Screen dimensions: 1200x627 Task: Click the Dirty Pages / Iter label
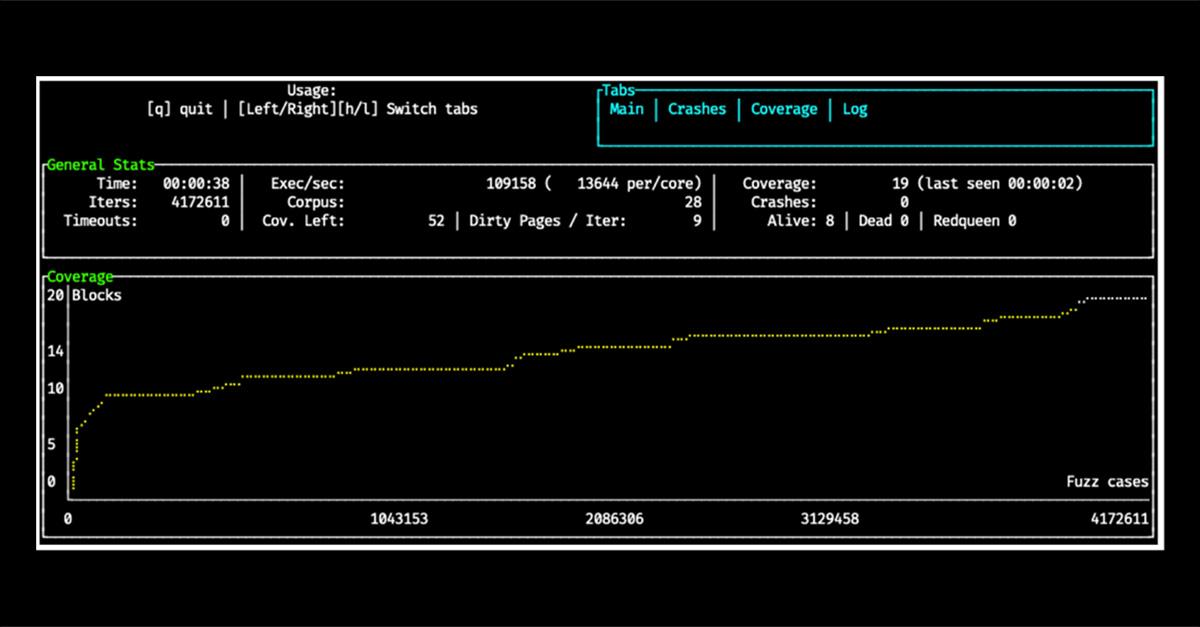coord(547,221)
